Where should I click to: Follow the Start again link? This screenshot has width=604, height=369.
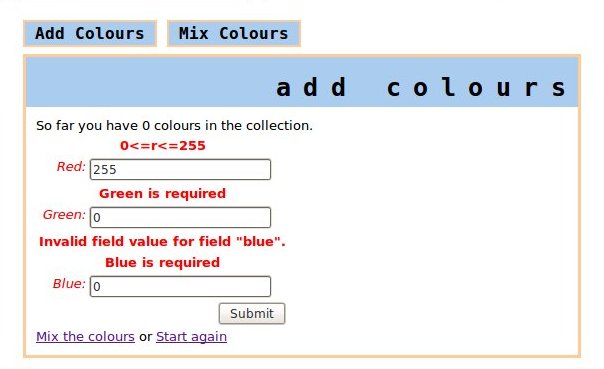coord(191,337)
